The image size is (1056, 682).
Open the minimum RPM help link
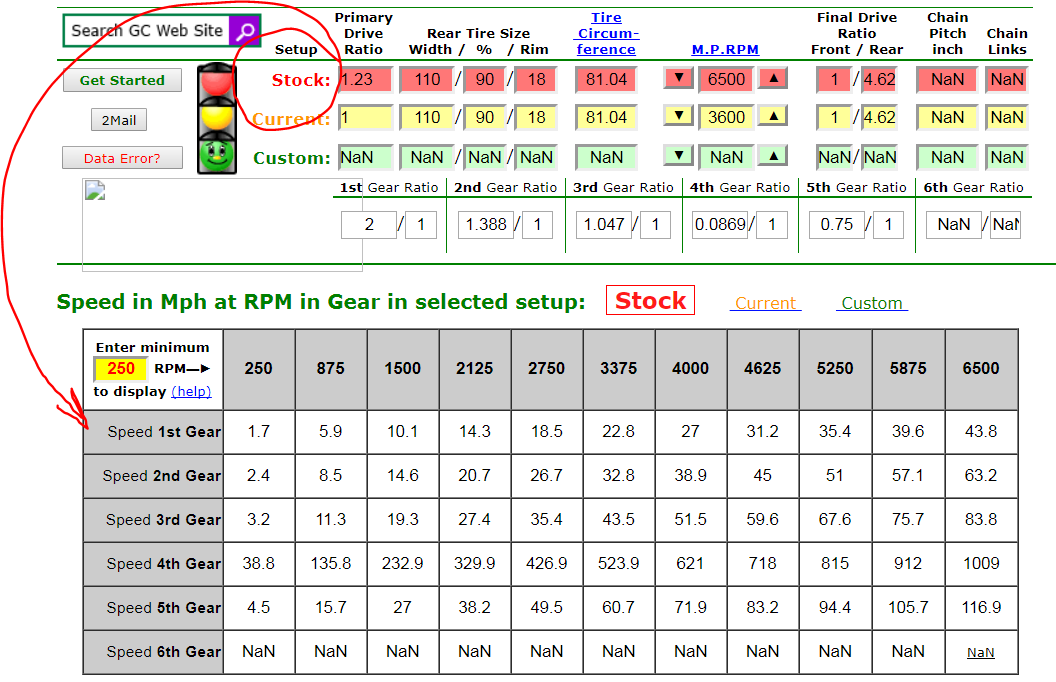191,391
